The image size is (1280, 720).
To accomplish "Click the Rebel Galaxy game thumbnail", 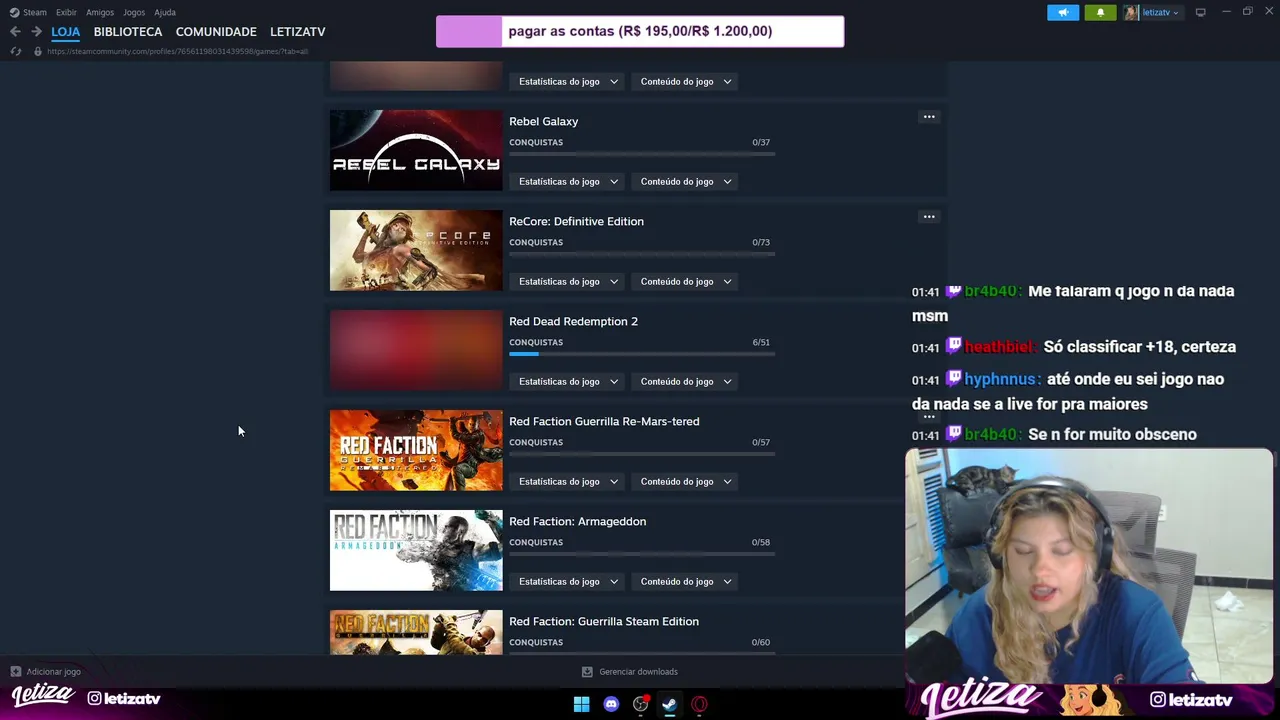I will pos(416,150).
